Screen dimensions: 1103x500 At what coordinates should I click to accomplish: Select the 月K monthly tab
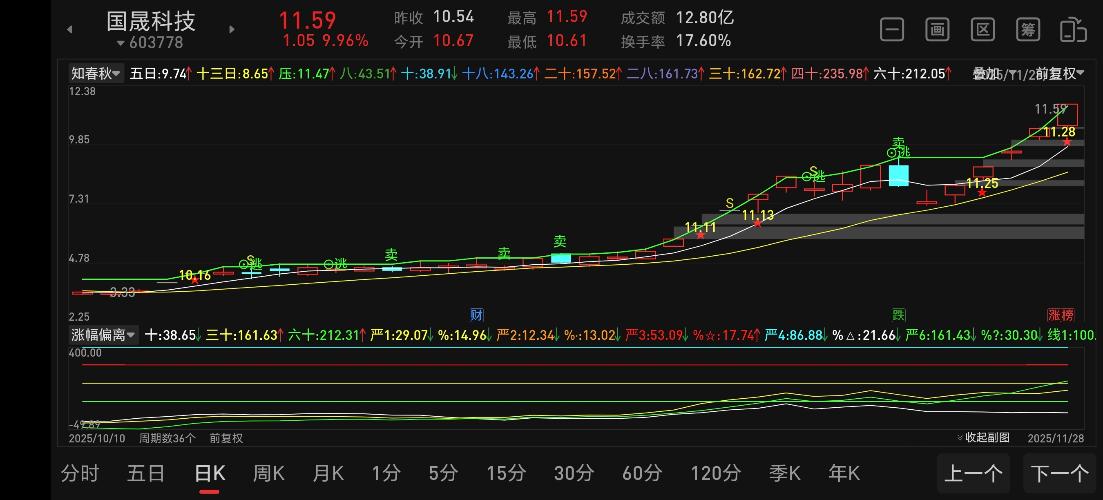[x=328, y=473]
